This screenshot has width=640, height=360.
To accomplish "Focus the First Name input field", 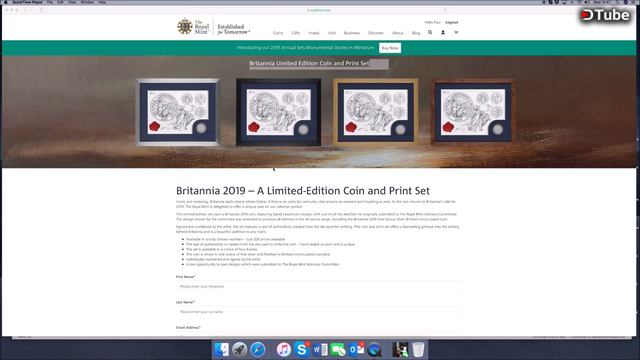I will click(x=319, y=287).
